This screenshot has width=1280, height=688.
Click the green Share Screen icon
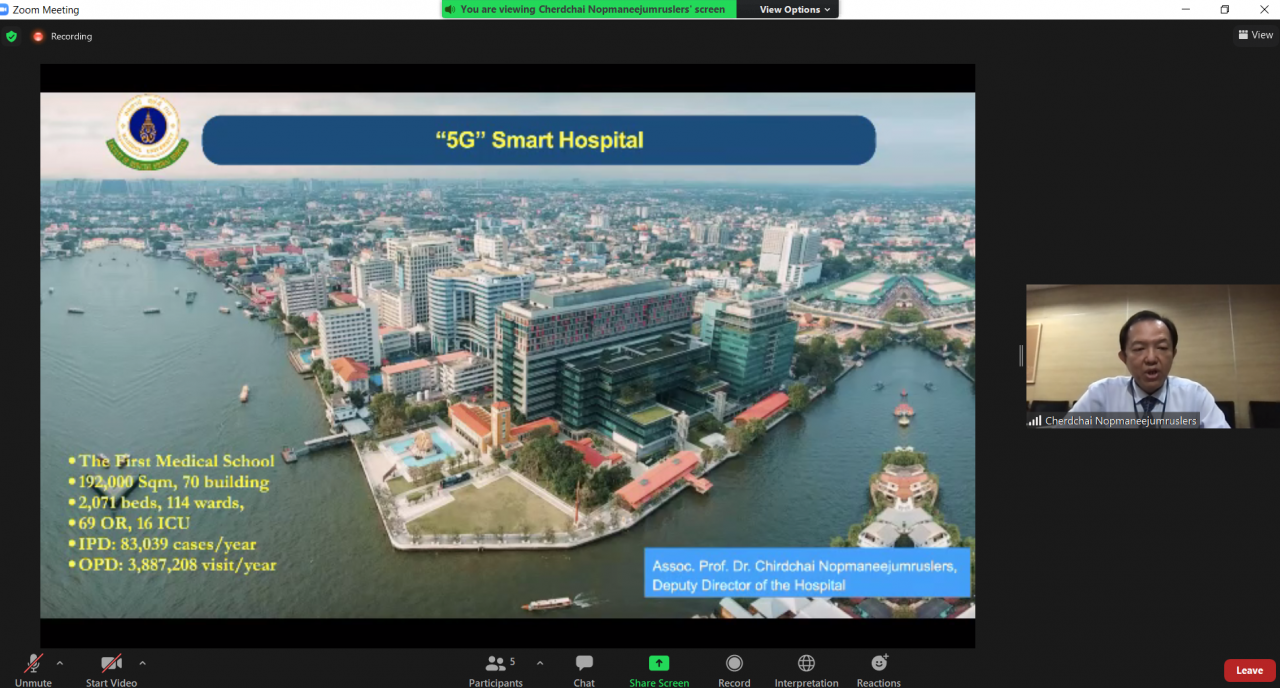coord(659,663)
